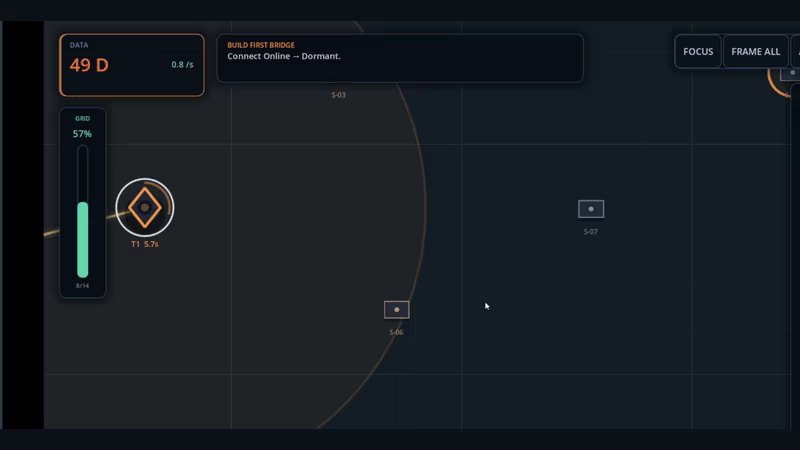Select the S-06 dormant node
Screen dimensions: 800x450
point(396,310)
